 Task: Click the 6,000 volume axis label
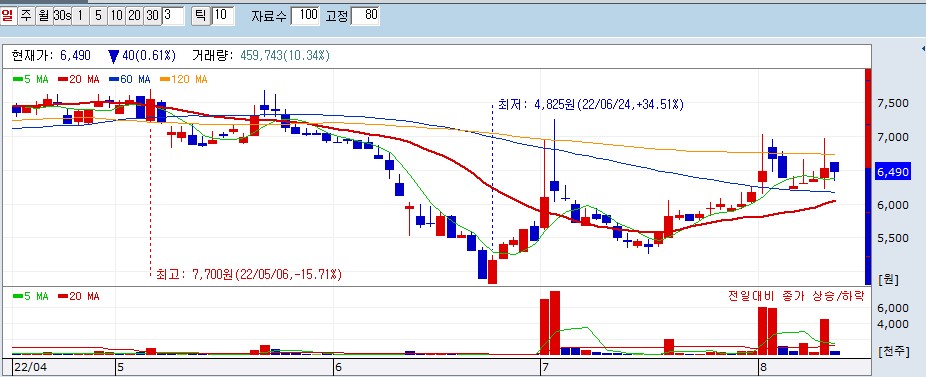(x=893, y=308)
